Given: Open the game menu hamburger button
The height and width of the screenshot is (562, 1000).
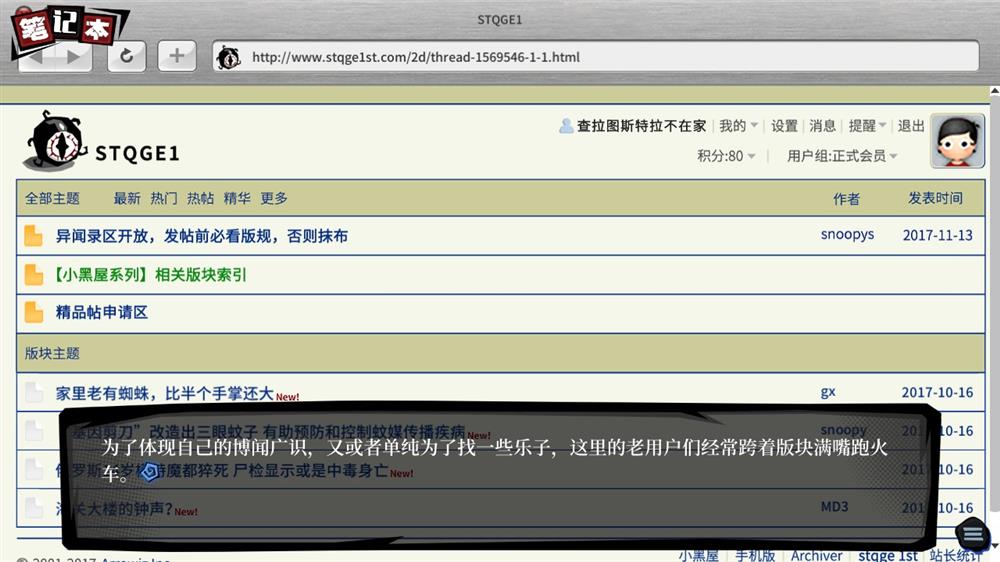Looking at the screenshot, I should point(973,535).
